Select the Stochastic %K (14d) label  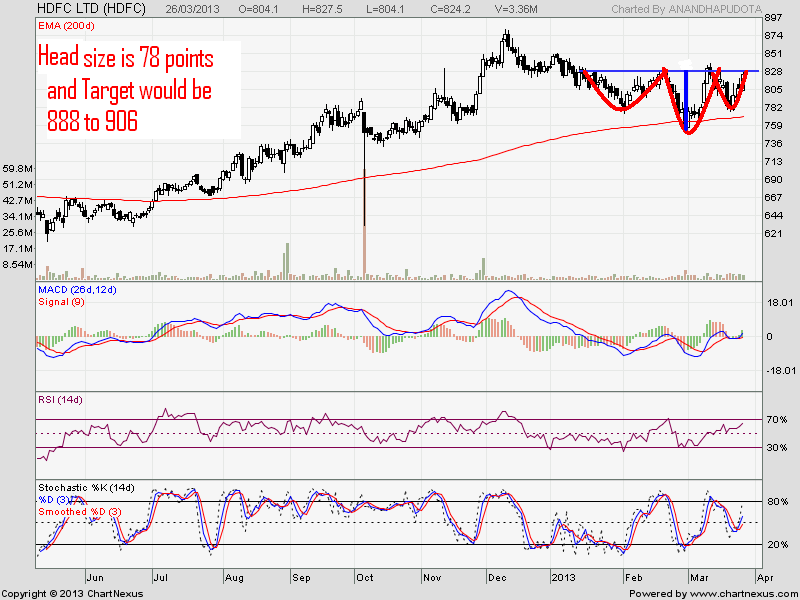[86, 488]
